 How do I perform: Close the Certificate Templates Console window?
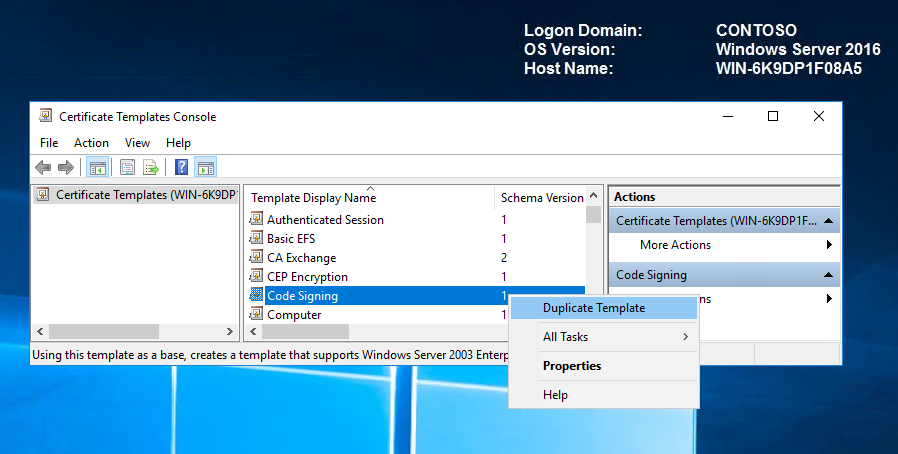[819, 116]
